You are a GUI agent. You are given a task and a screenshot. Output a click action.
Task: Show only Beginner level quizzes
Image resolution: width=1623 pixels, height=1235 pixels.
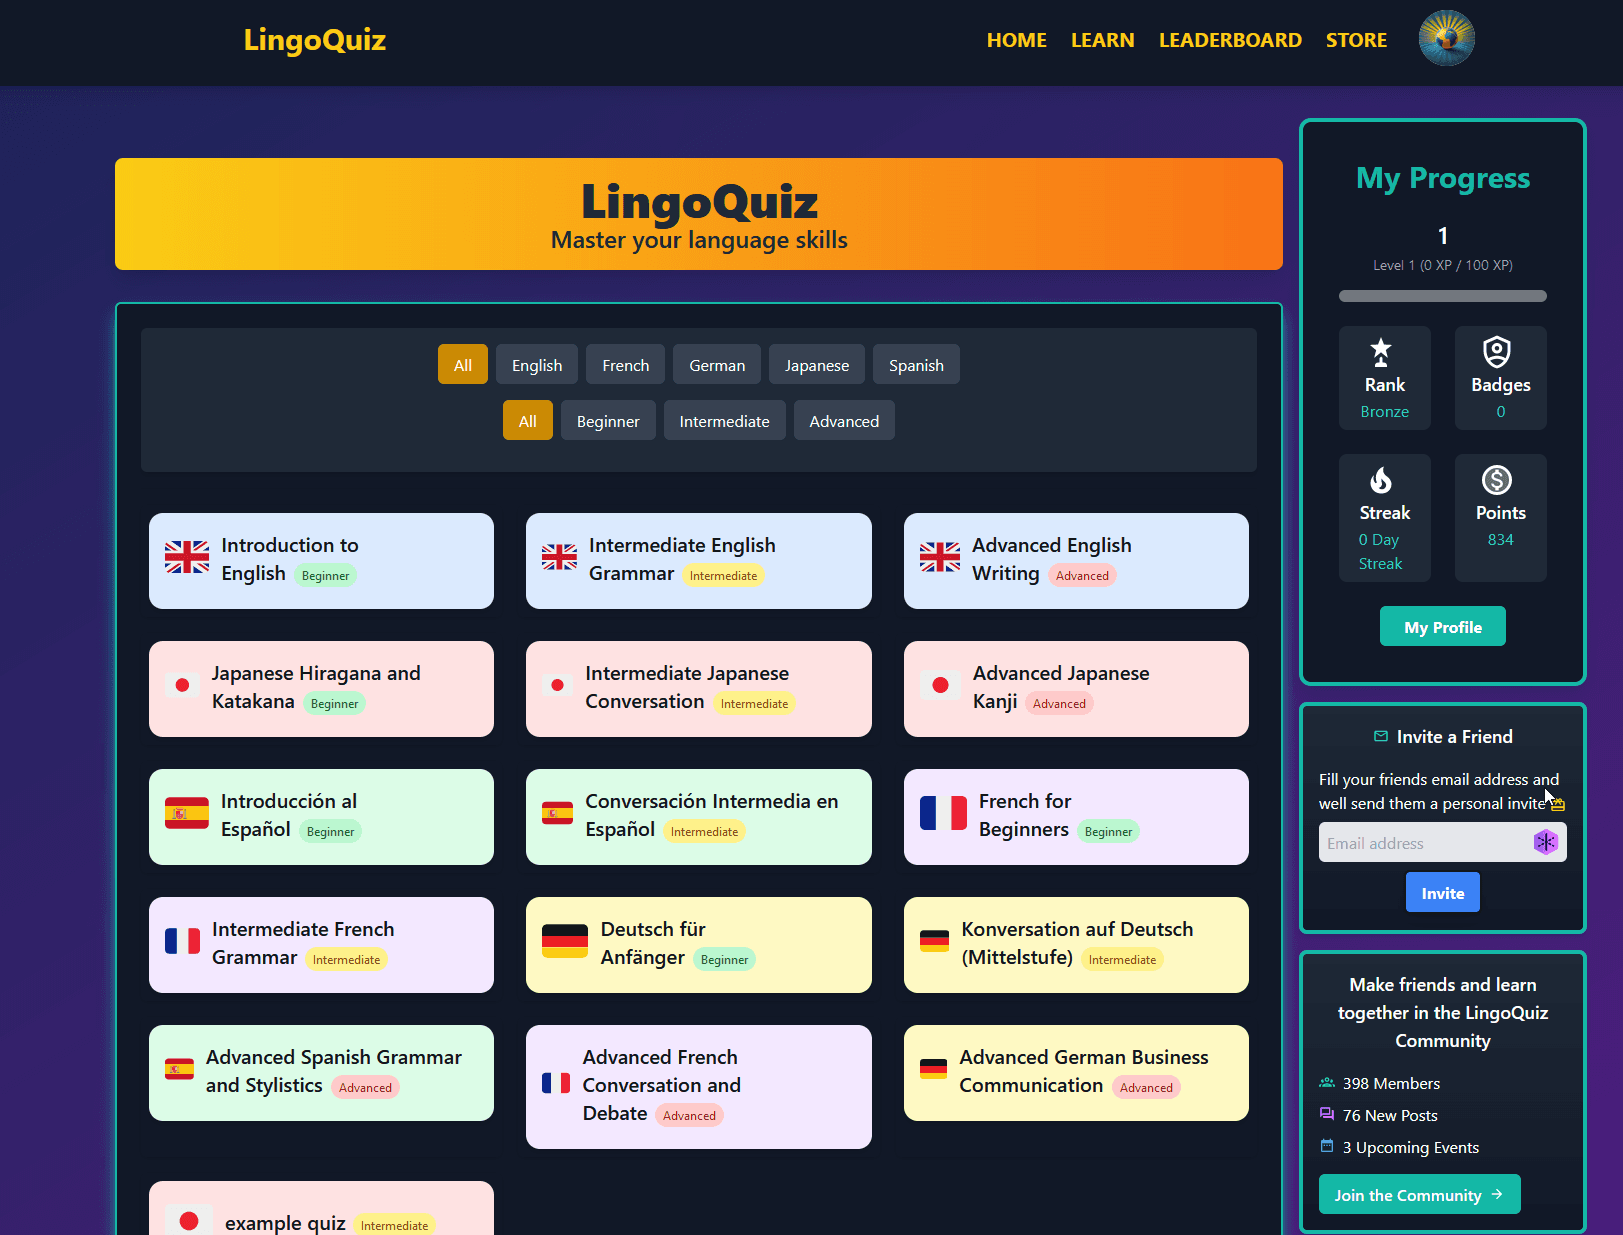click(608, 421)
